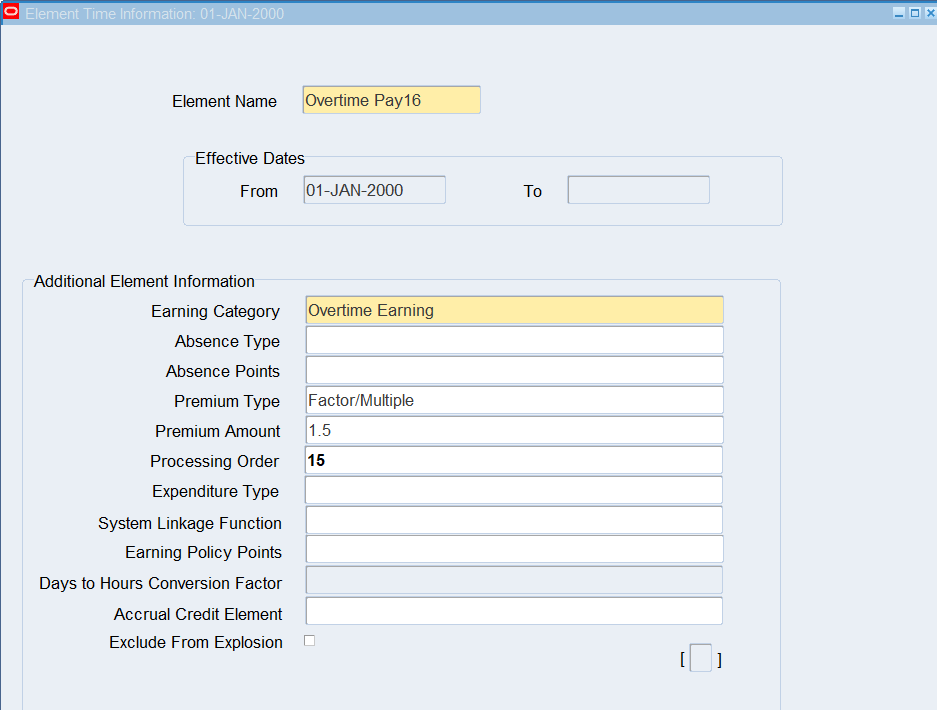Screen dimensions: 937x710
Task: Click the Processing Order field
Action: coord(514,460)
